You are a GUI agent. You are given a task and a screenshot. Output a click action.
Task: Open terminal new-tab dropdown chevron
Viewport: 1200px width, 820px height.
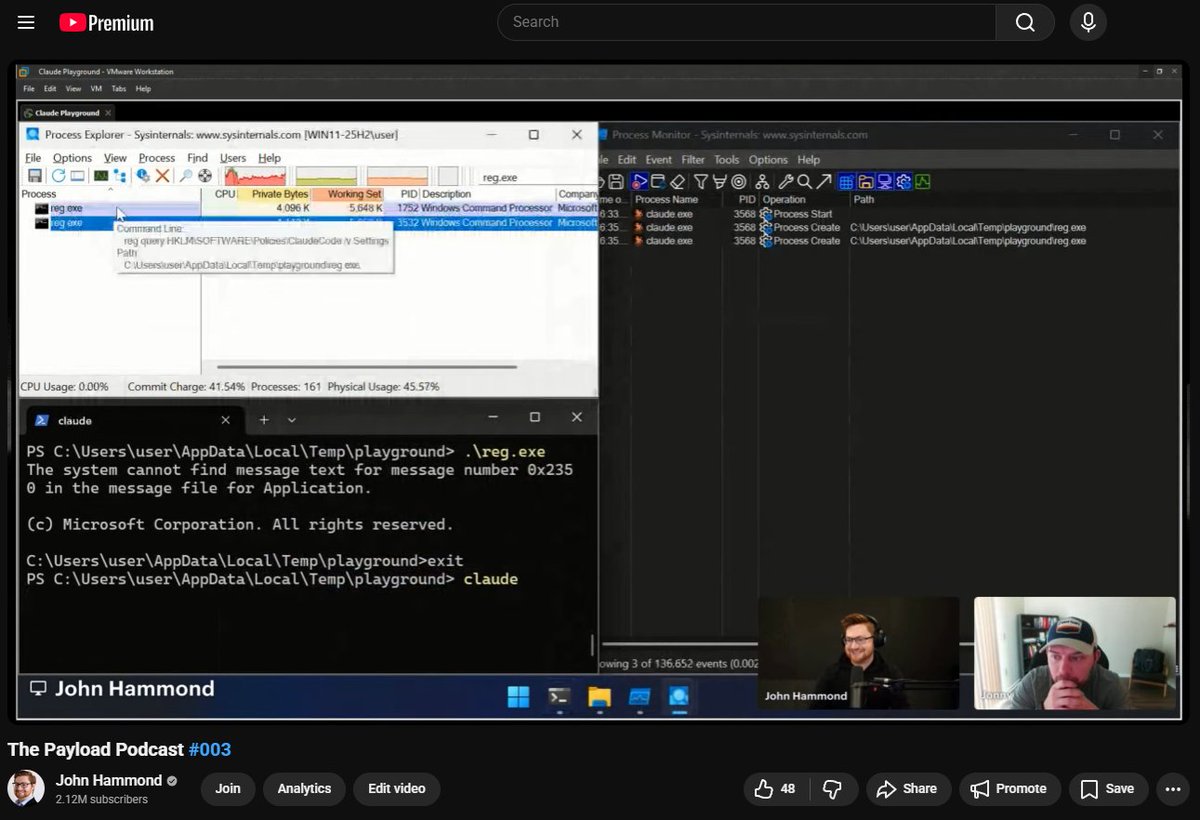coord(292,420)
